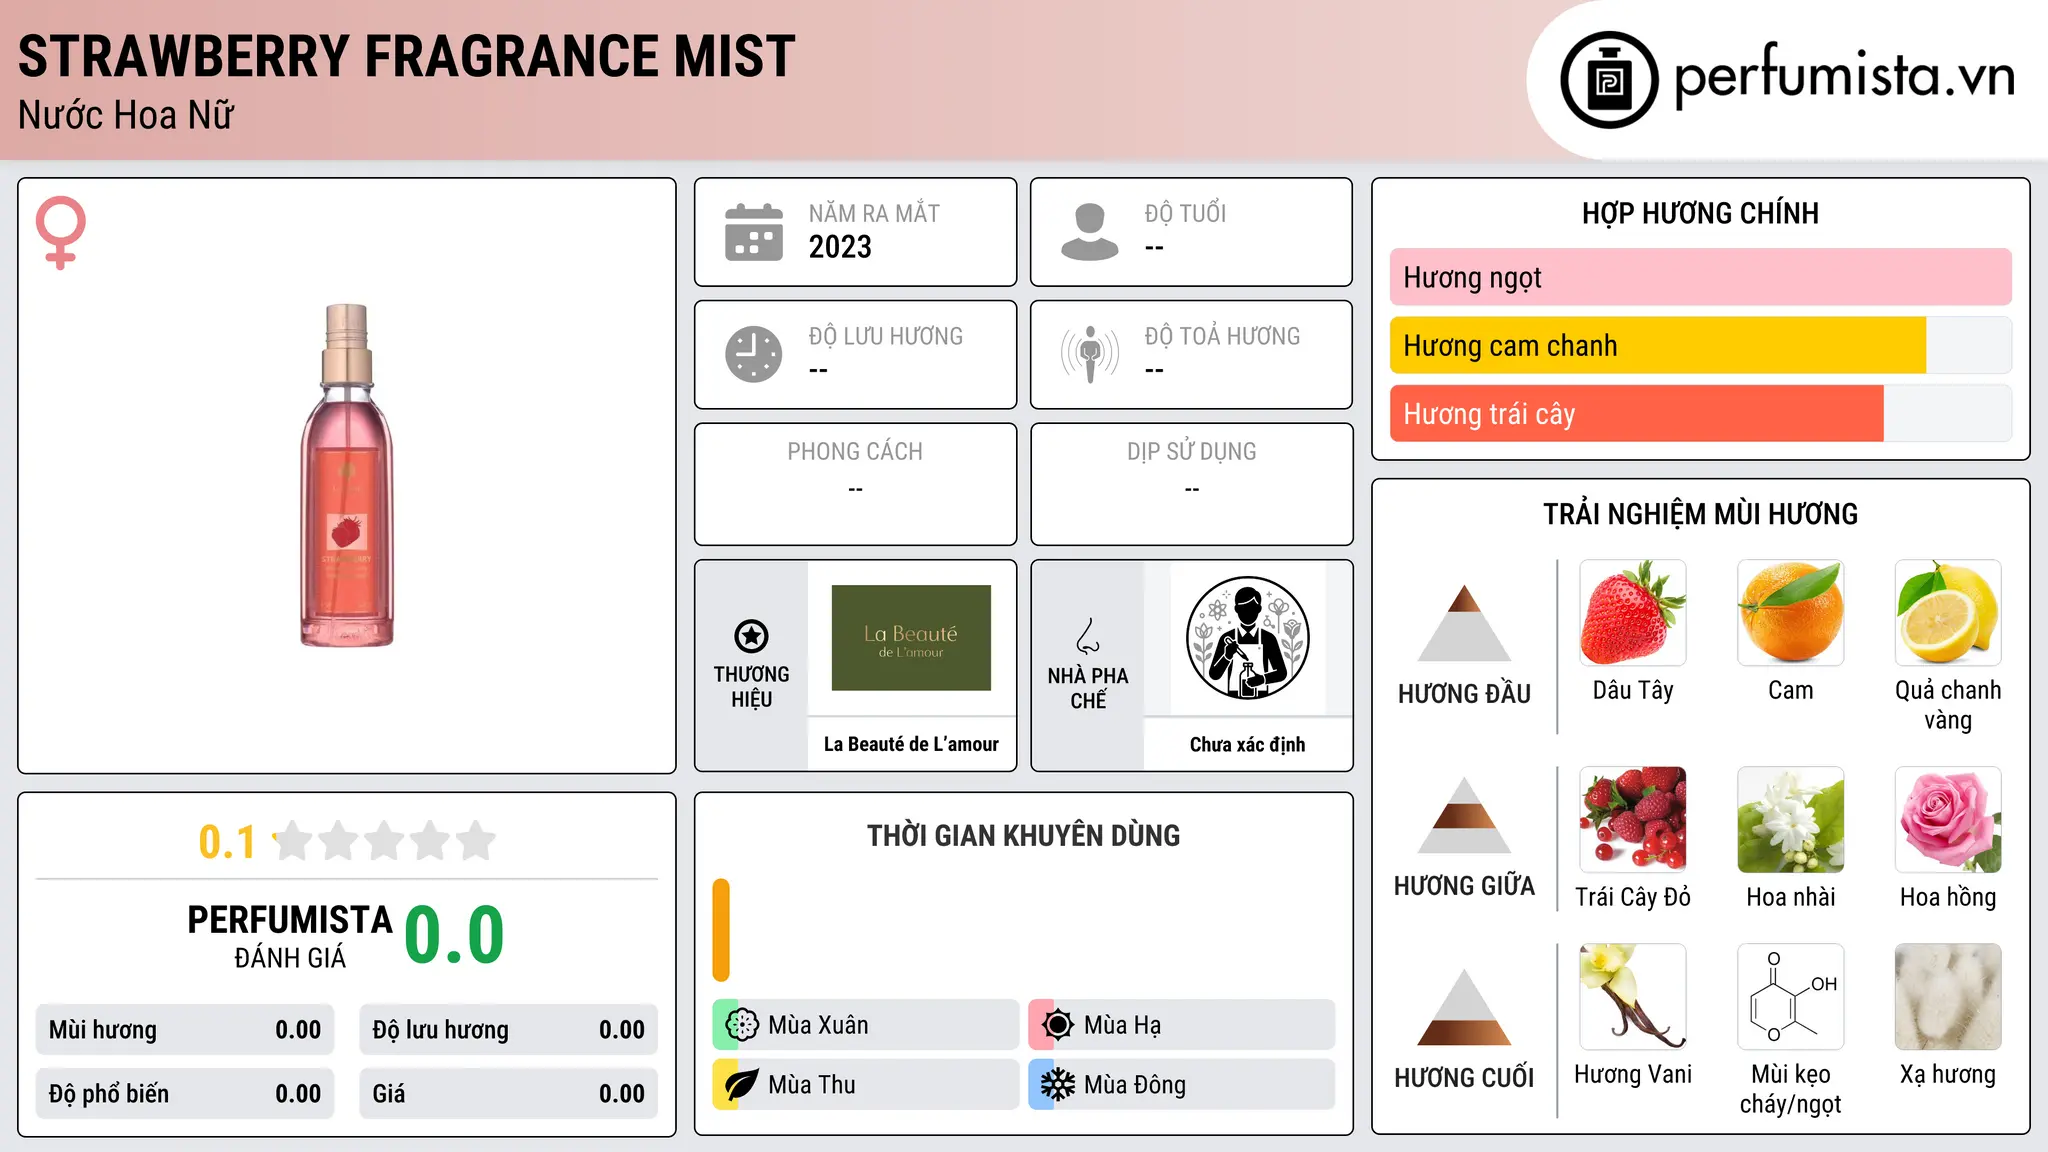
Task: Click the Hương trái cây accord bar
Action: (x=1700, y=414)
